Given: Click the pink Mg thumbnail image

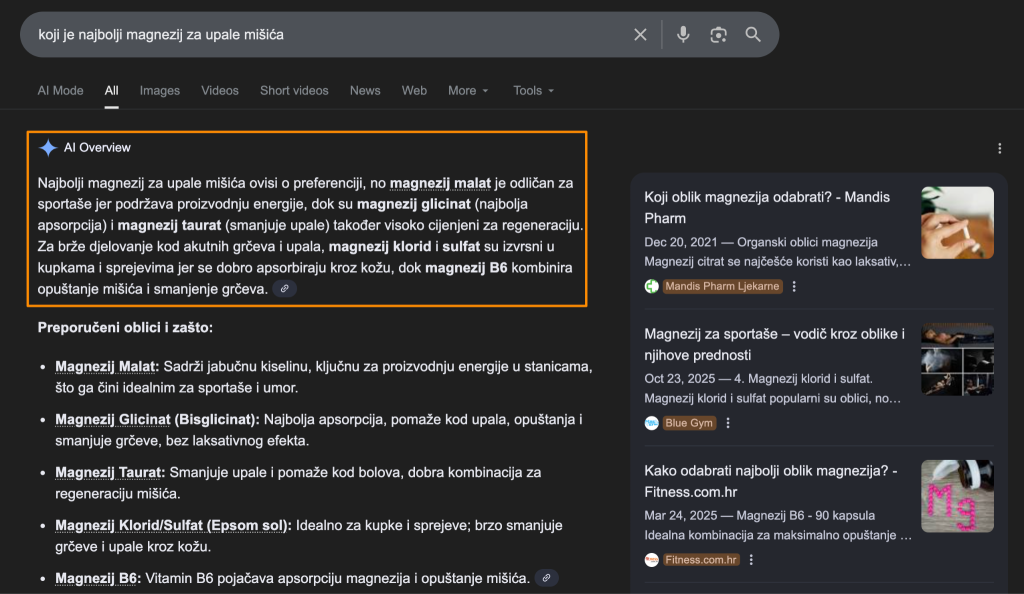Looking at the screenshot, I should tap(957, 496).
